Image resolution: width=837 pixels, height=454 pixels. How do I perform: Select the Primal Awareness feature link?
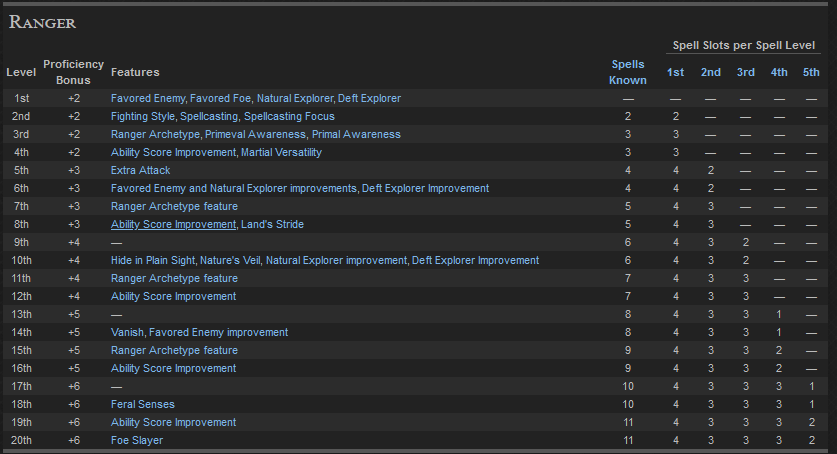(x=356, y=135)
